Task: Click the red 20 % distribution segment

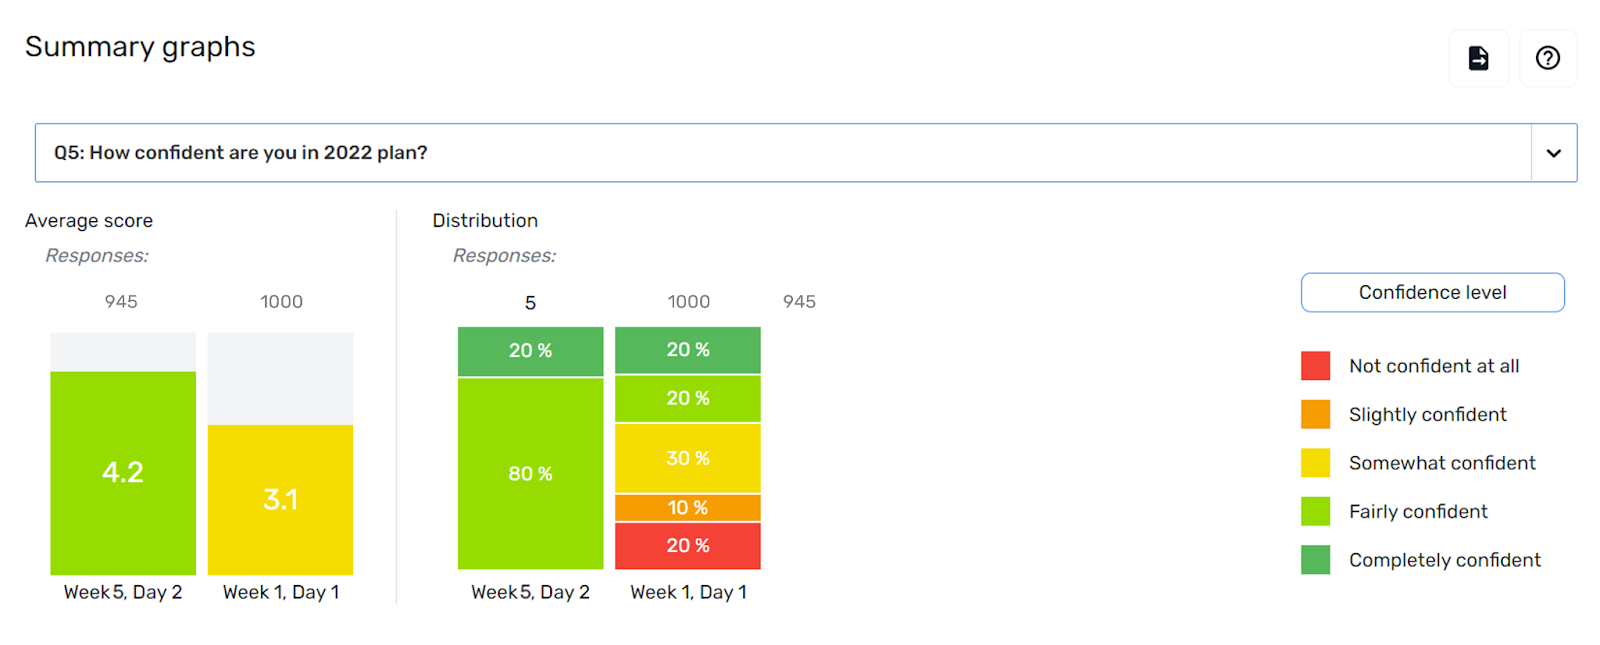Action: point(688,545)
